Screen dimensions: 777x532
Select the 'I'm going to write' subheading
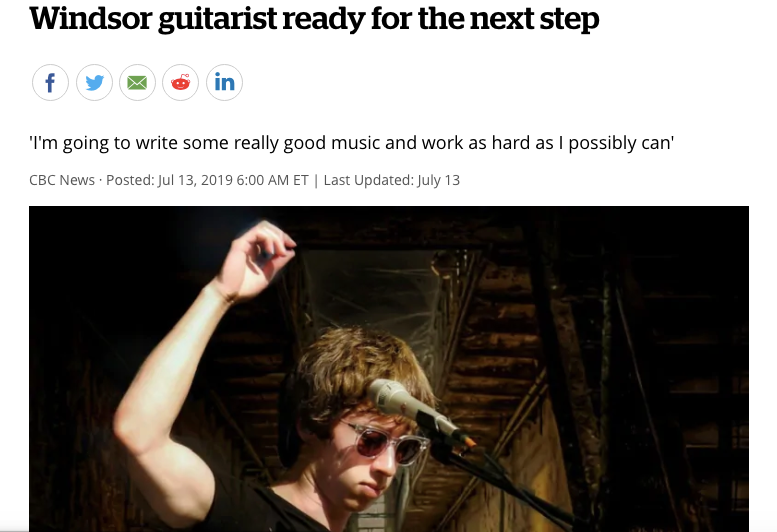point(351,143)
